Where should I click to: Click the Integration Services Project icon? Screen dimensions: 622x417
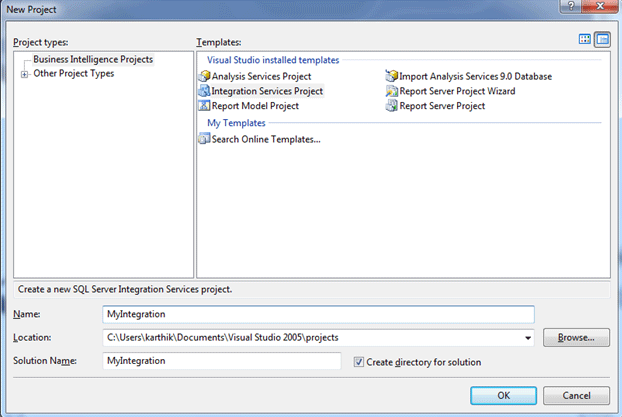point(204,91)
